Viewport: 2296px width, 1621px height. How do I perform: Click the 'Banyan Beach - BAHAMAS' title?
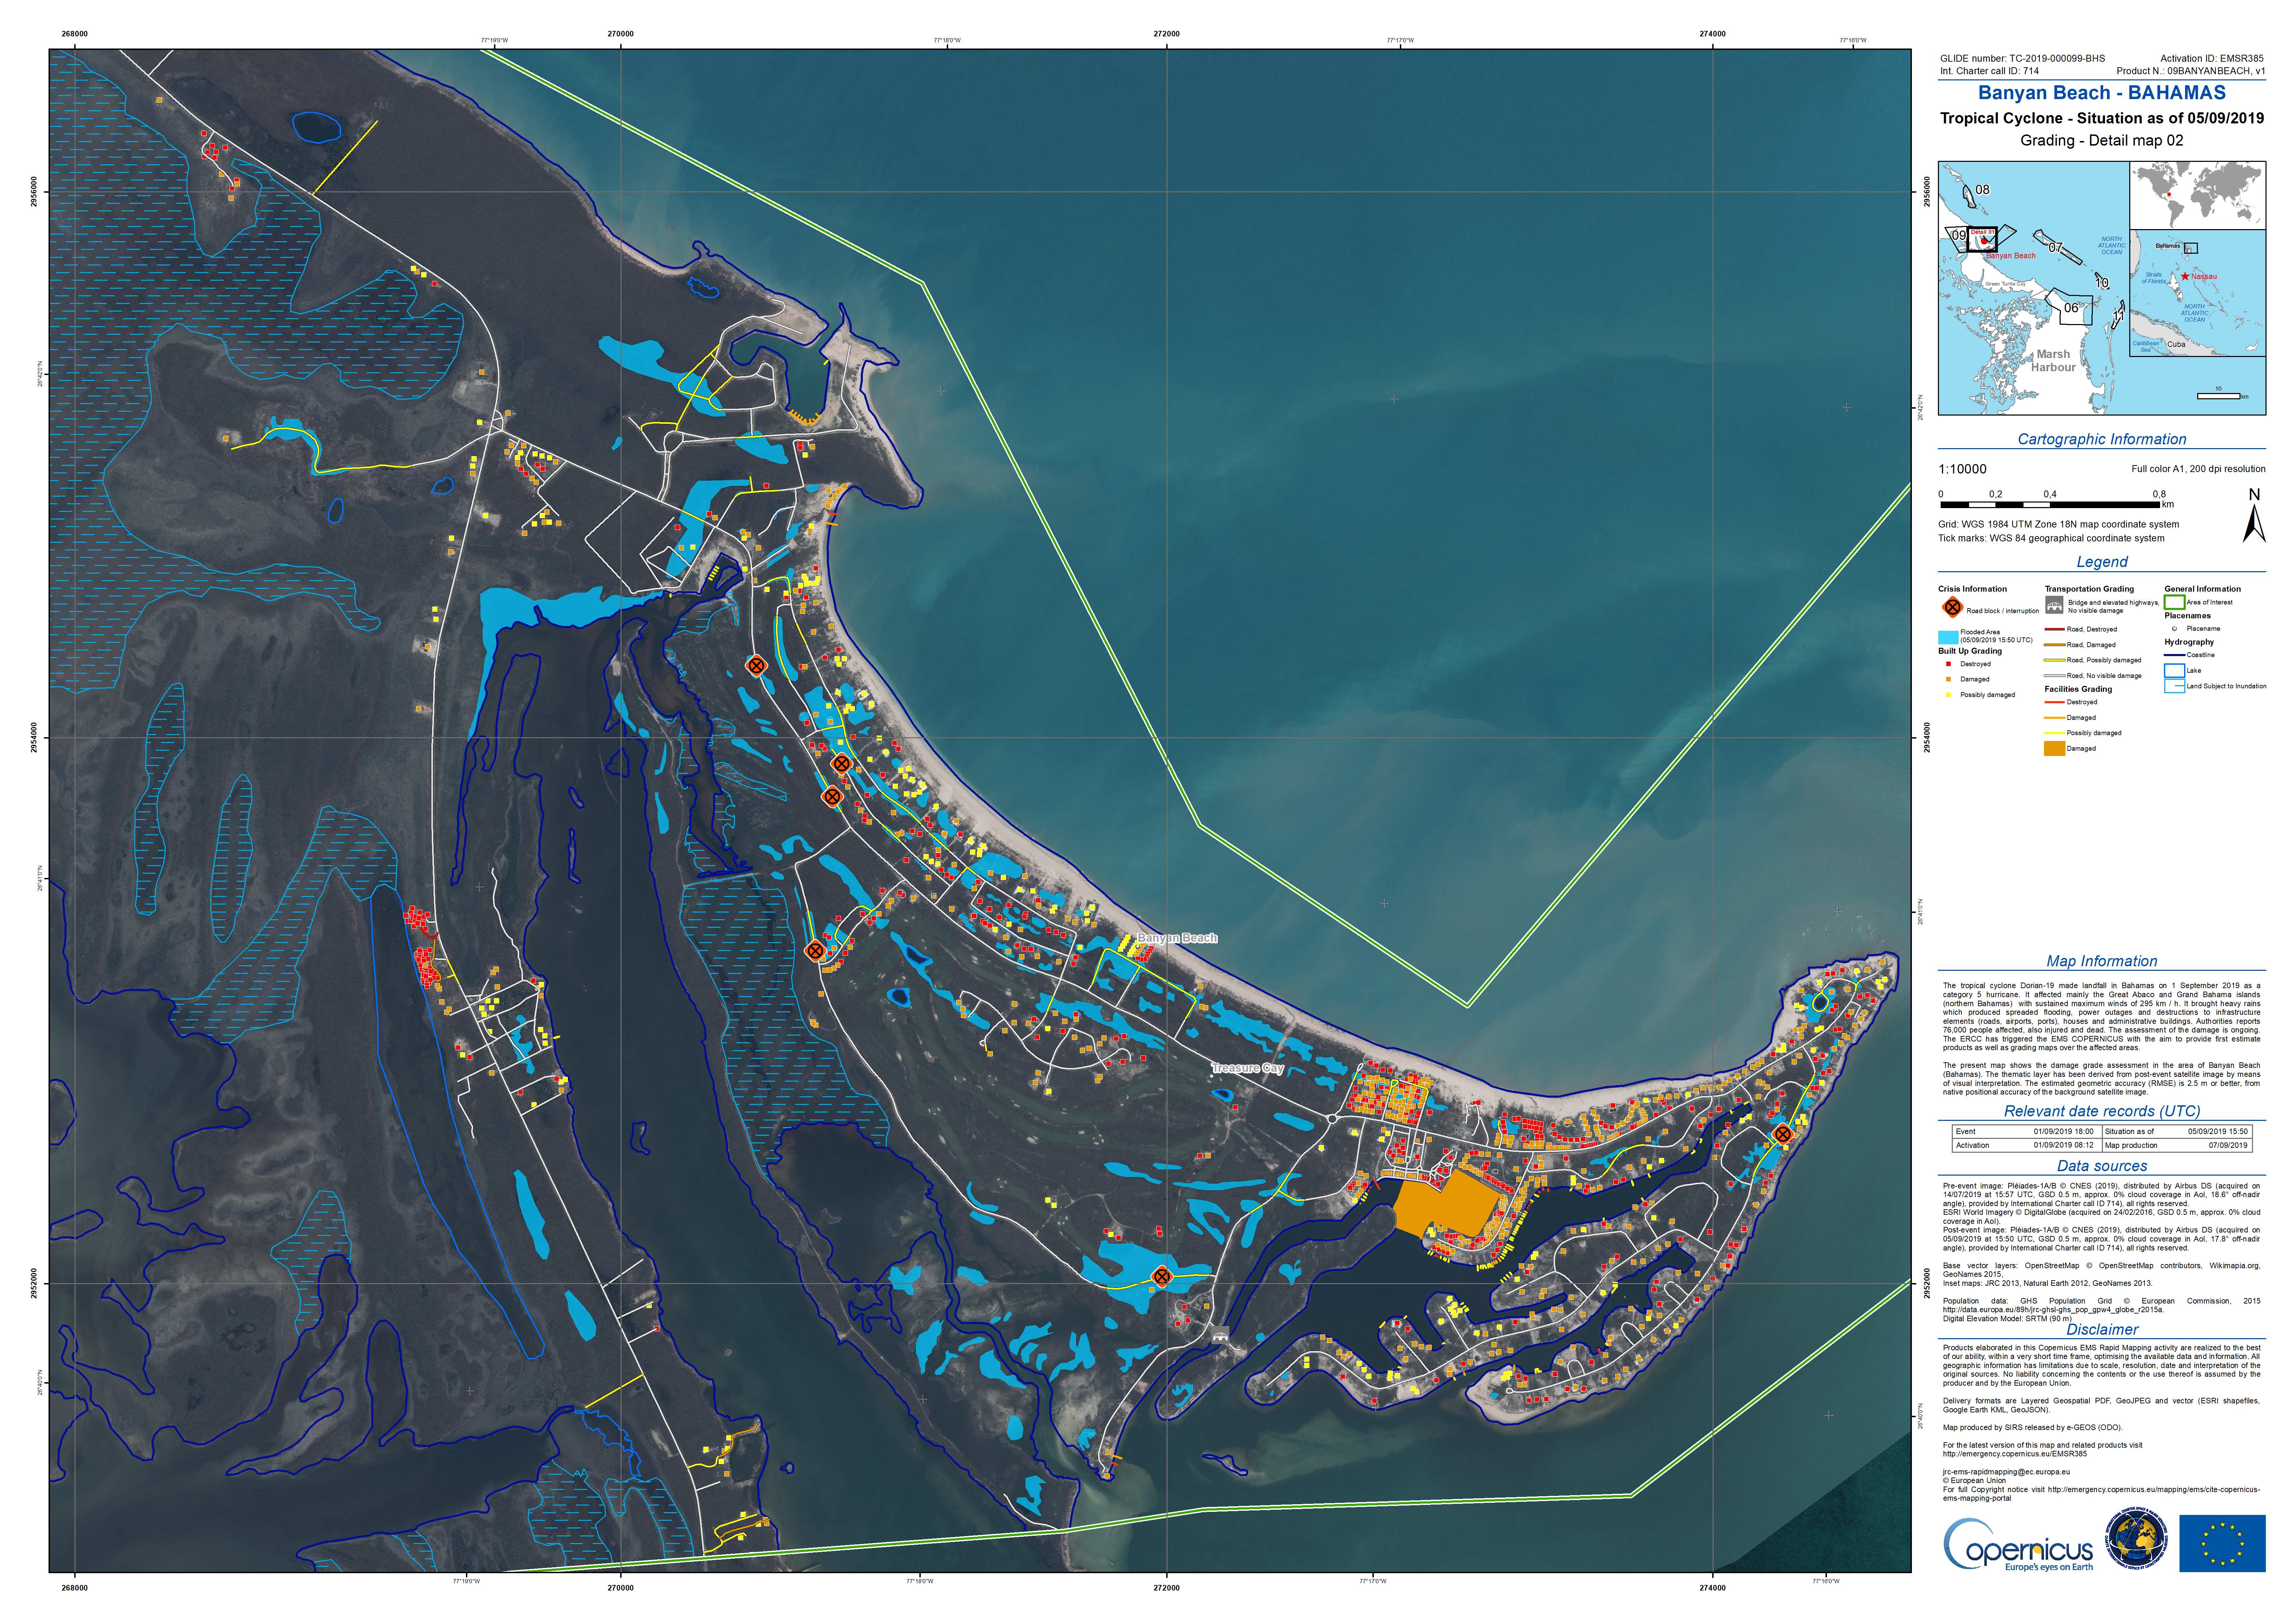[x=2101, y=93]
